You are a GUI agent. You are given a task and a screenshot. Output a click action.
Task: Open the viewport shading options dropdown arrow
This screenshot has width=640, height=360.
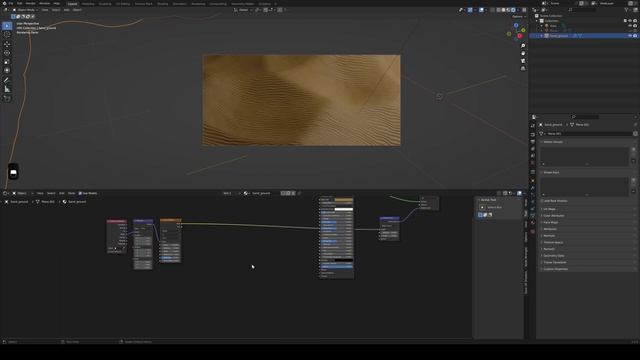click(x=518, y=10)
